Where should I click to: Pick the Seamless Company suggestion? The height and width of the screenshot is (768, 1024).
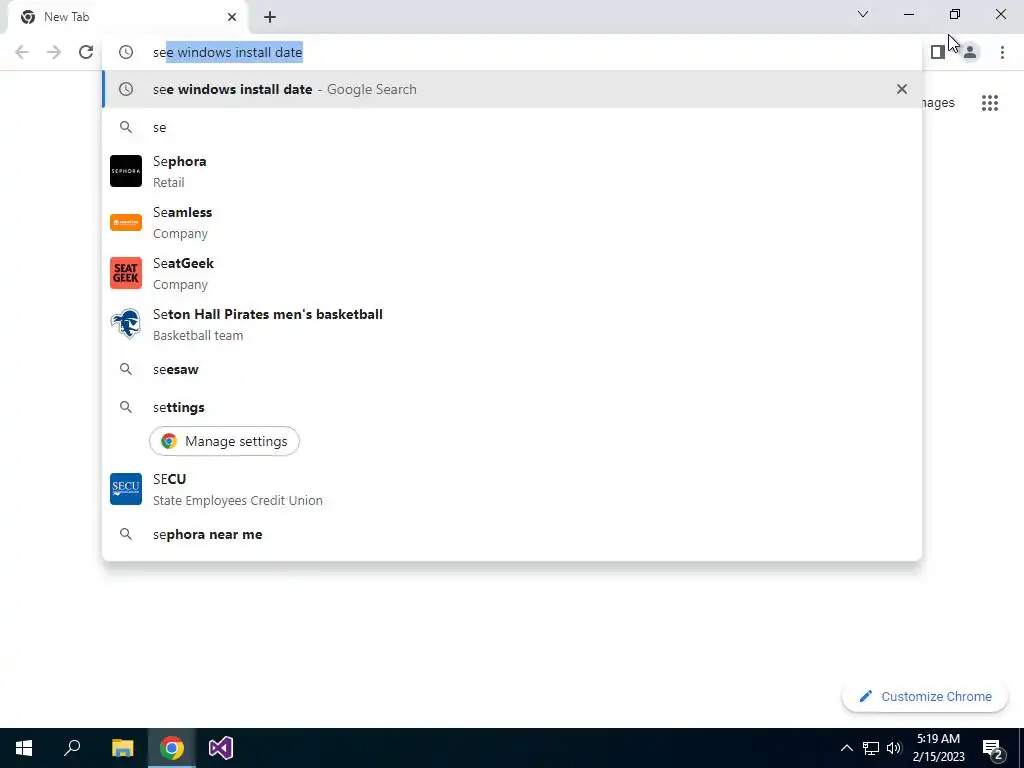(x=513, y=222)
